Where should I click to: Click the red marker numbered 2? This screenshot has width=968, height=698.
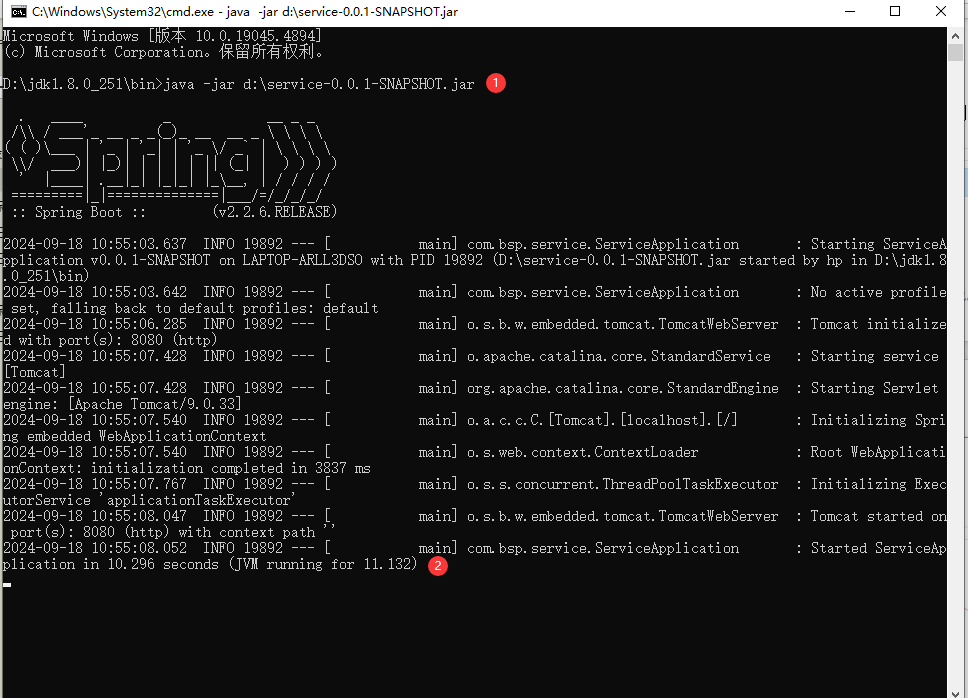[437, 565]
